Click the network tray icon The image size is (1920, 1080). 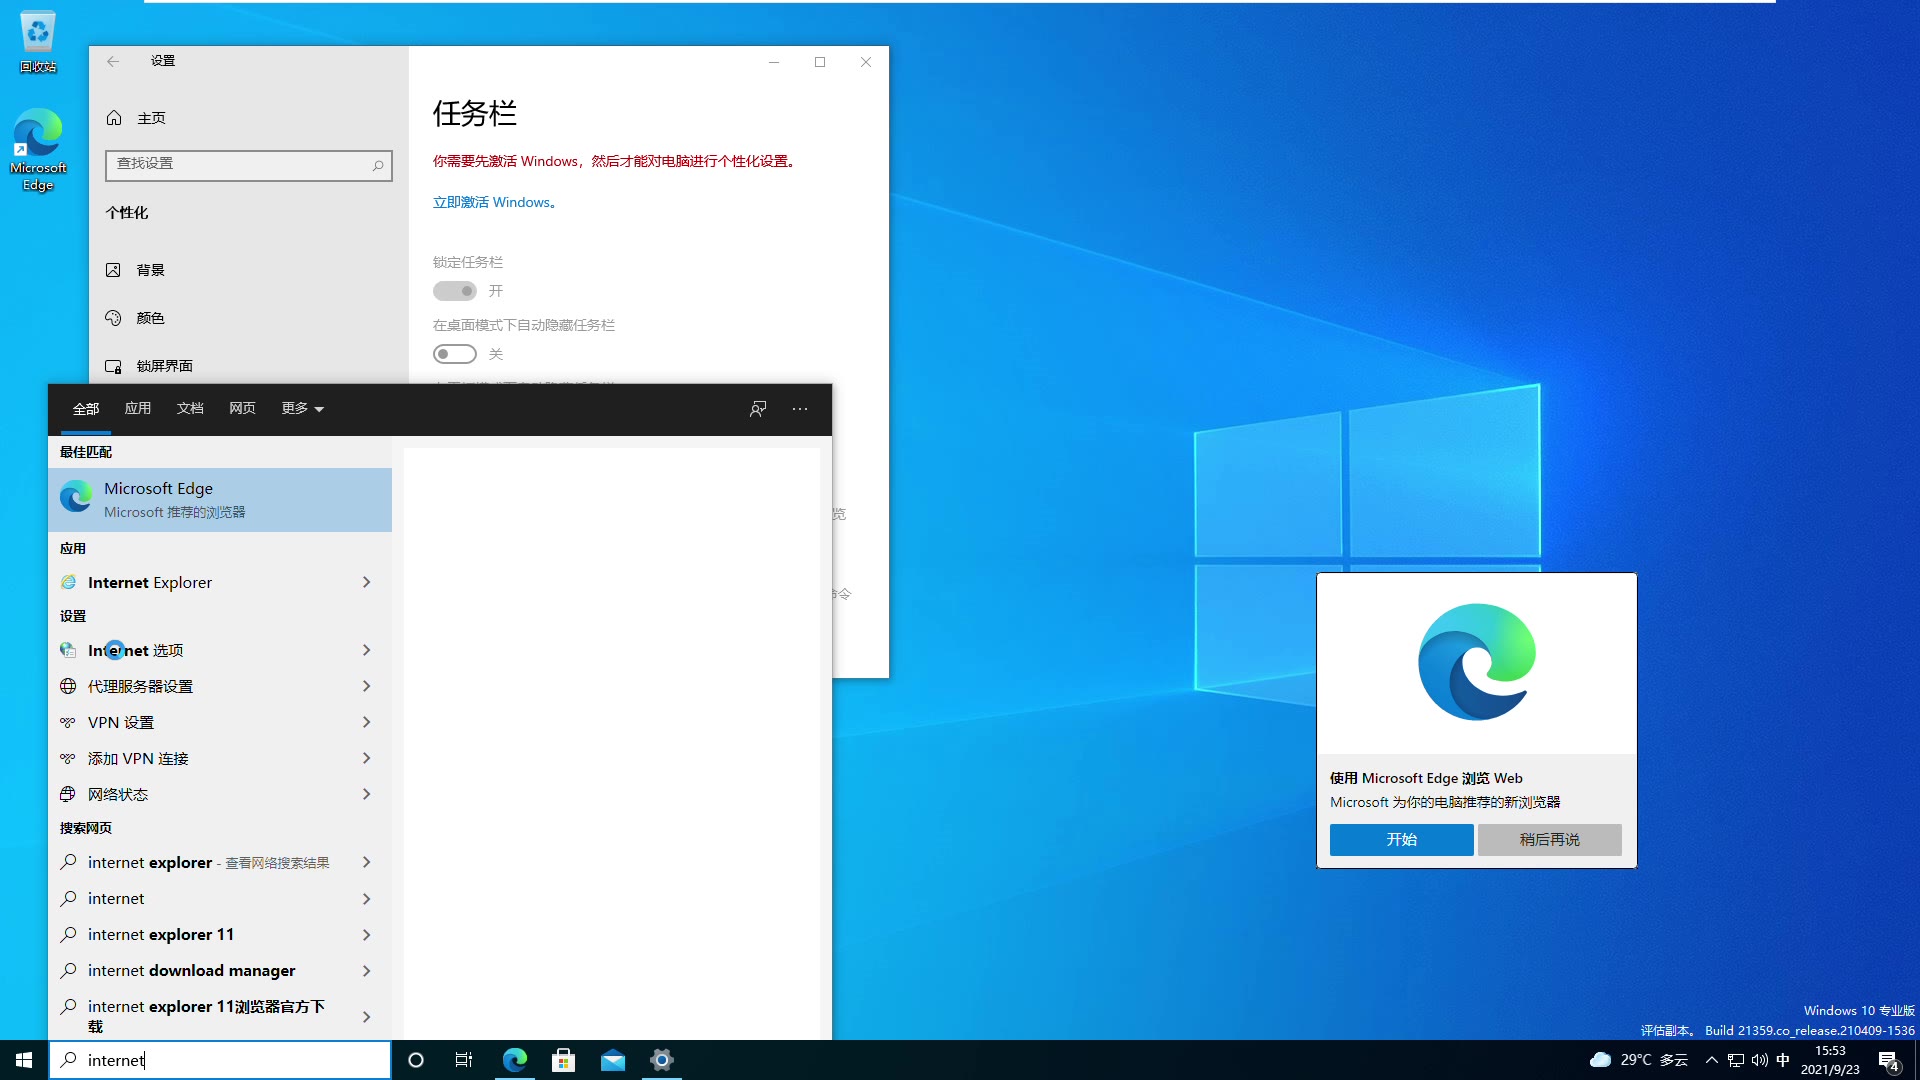tap(1735, 1060)
